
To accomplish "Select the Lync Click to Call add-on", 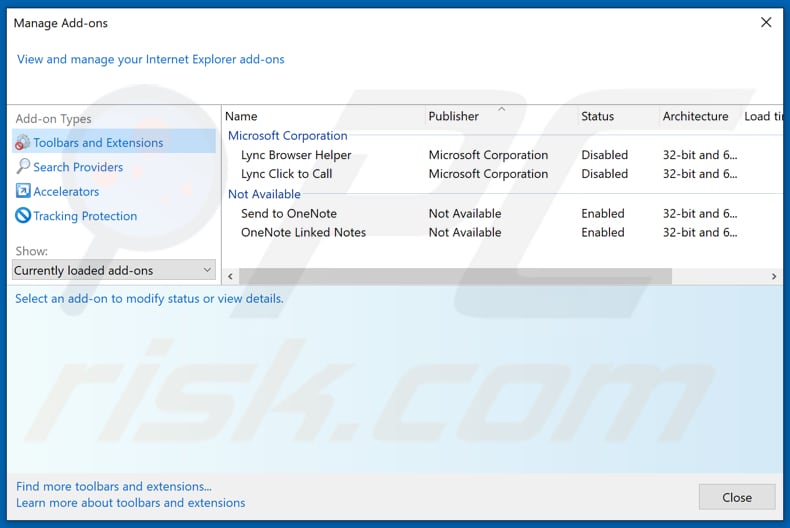I will (286, 174).
